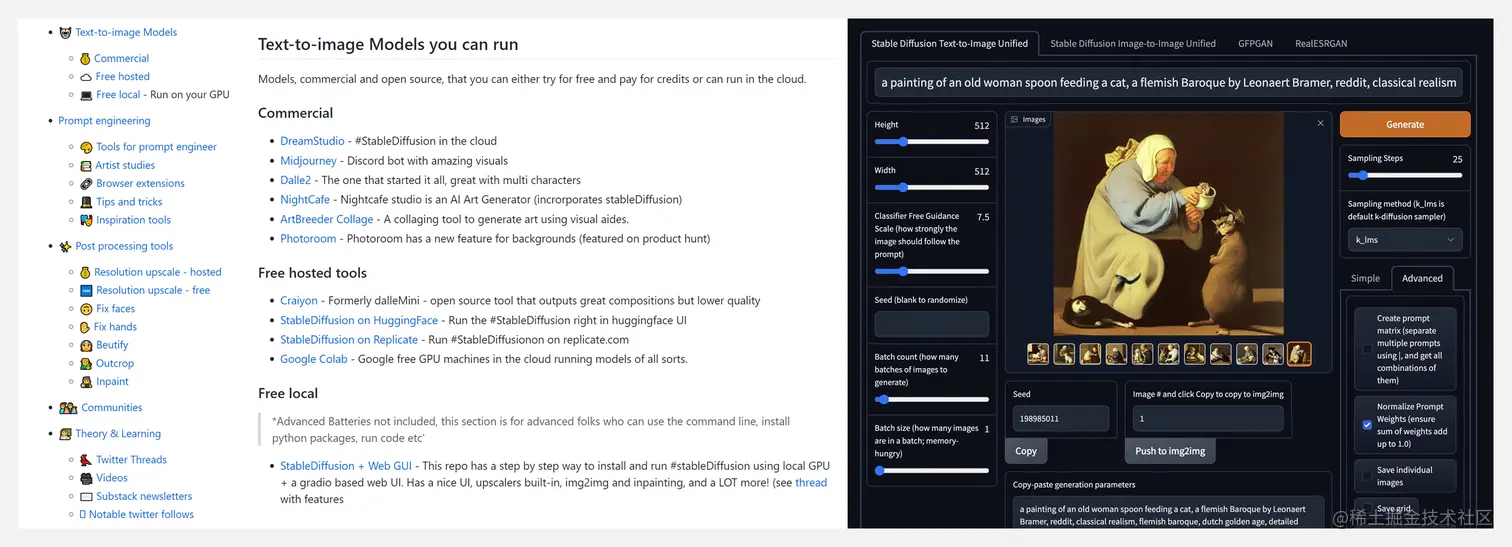Open the RealESRGAN tab
This screenshot has width=1512, height=547.
coord(1320,43)
